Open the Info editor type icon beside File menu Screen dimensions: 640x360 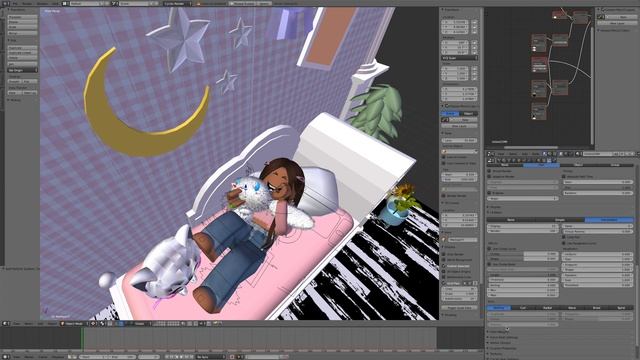click(6, 3)
